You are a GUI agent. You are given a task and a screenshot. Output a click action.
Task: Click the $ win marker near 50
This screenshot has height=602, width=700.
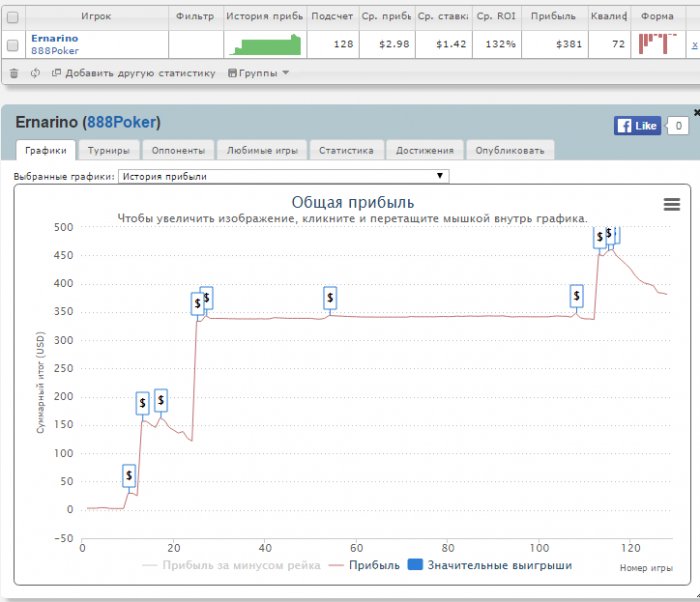pos(129,476)
